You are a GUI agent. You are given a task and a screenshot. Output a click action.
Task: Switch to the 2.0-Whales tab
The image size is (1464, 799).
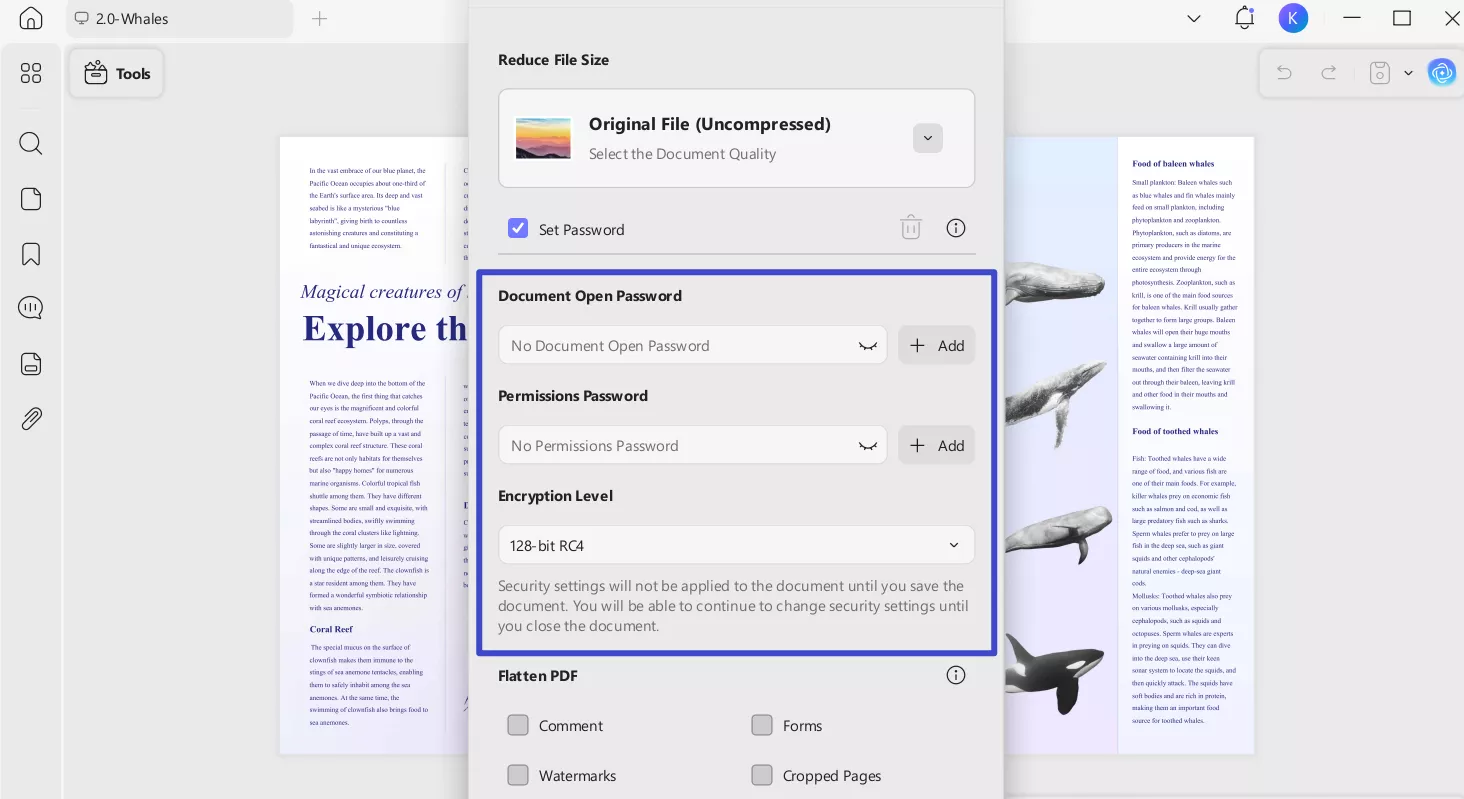pos(180,18)
